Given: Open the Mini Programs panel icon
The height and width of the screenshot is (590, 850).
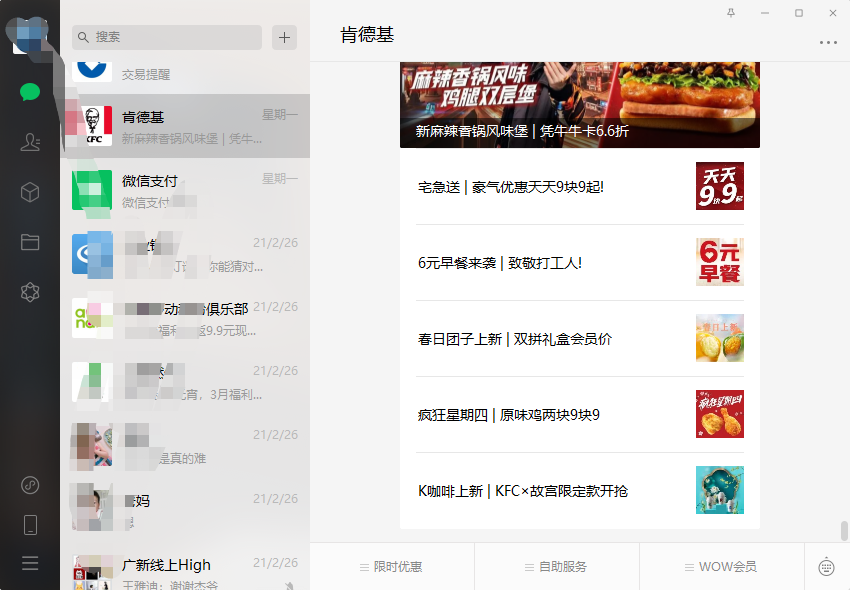Looking at the screenshot, I should pyautogui.click(x=30, y=485).
